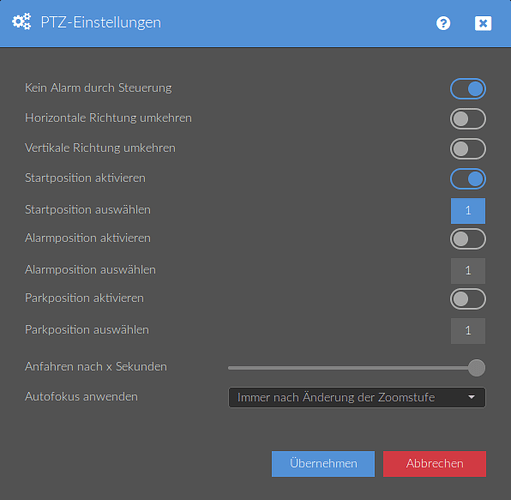Select the Startposition auswählen number box
Viewport: 511px width, 500px height.
468,211
